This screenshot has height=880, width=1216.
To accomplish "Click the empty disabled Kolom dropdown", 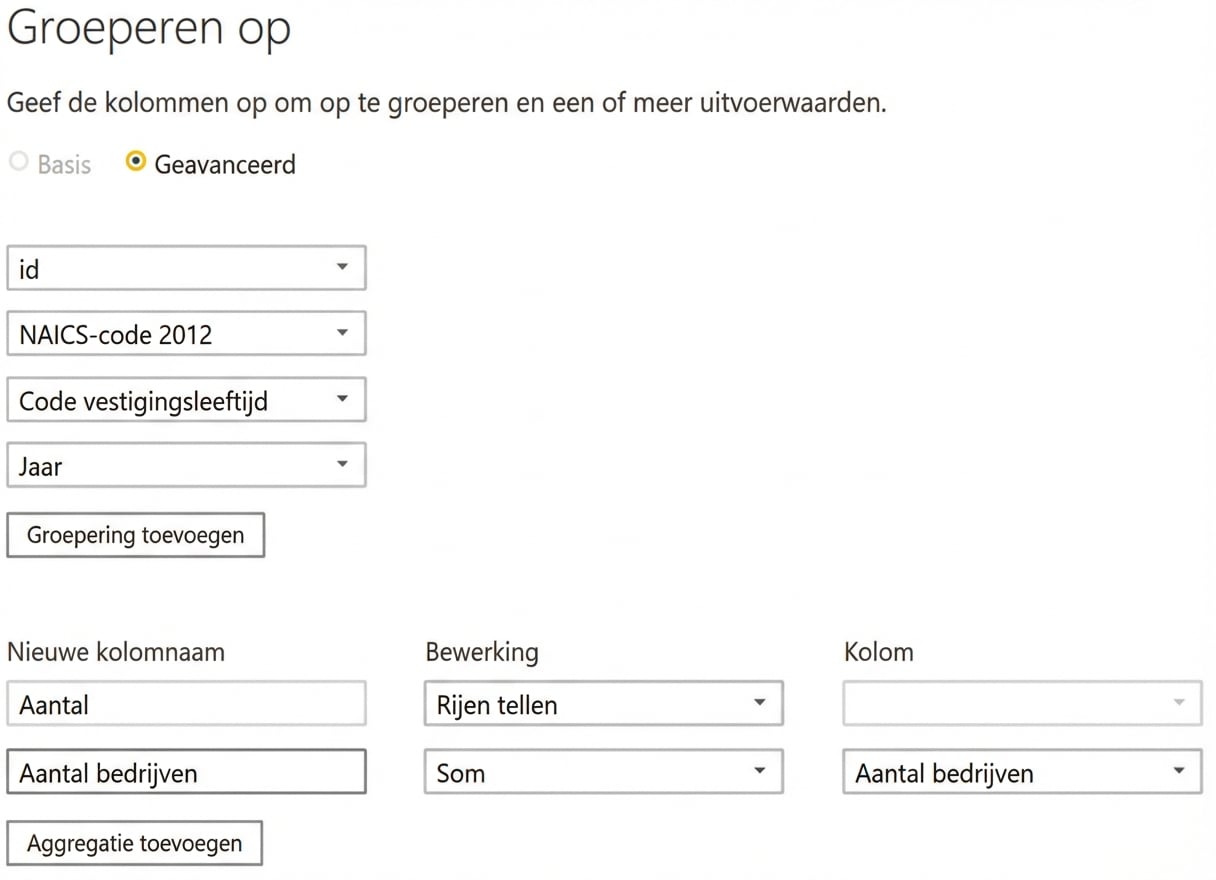I will coord(1021,705).
